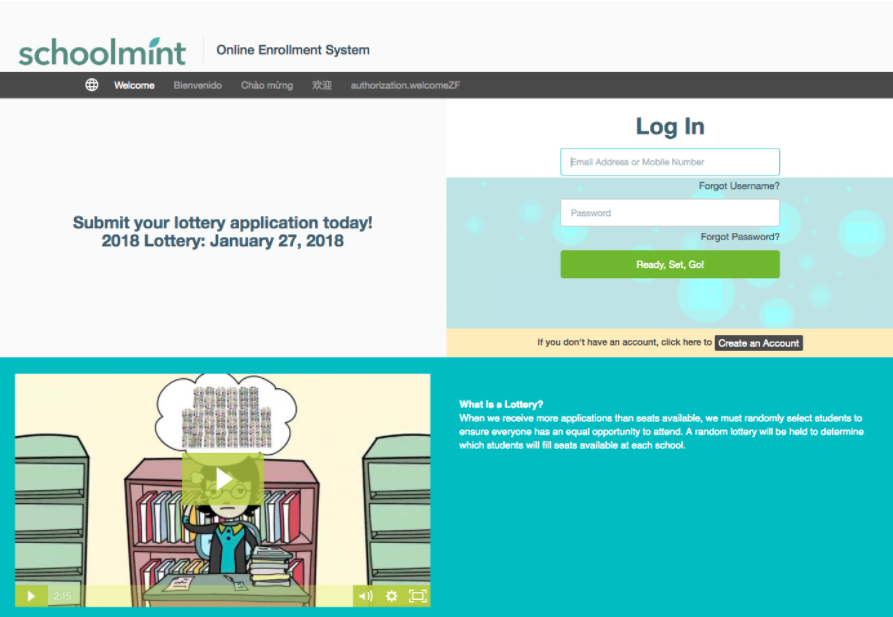Click the '2018 Lottery: January 27, 2018' text

223,241
